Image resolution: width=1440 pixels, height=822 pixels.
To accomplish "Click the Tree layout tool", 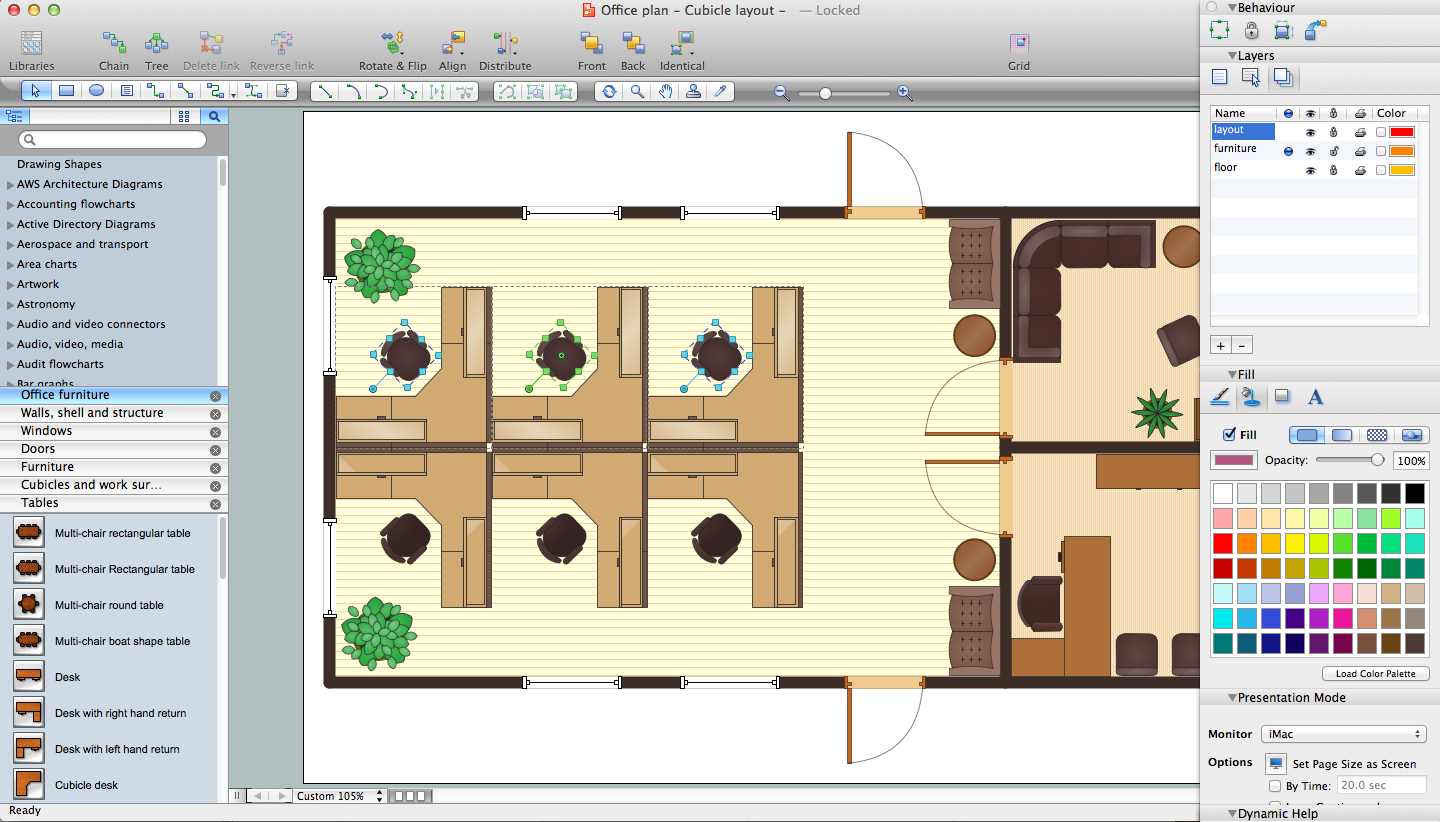I will coord(156,44).
